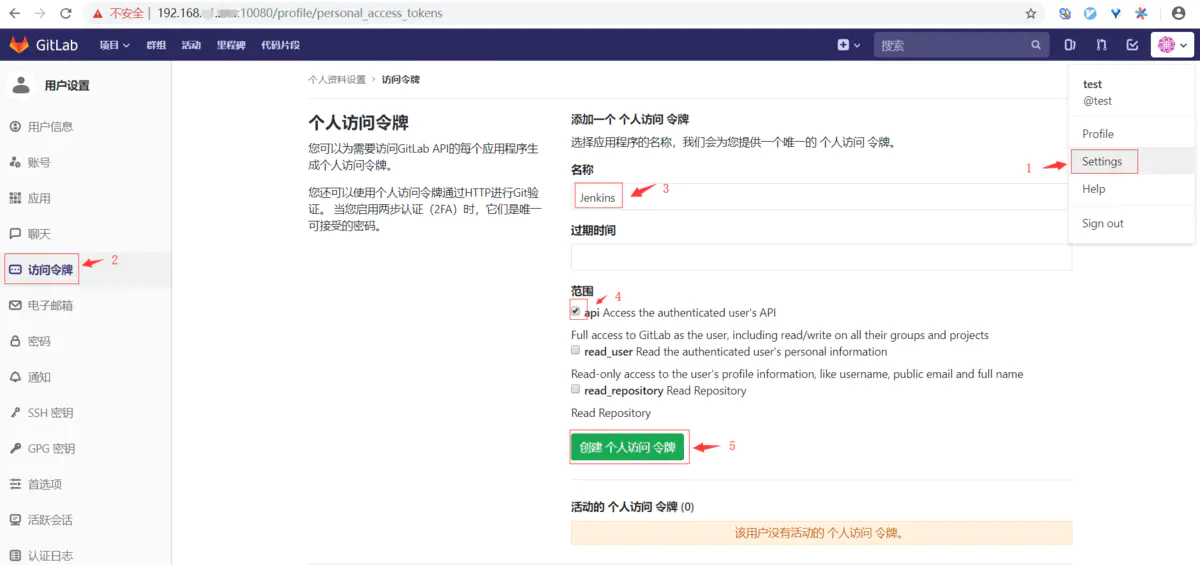Enable the read_user scope checkbox
1200x565 pixels.
click(576, 351)
